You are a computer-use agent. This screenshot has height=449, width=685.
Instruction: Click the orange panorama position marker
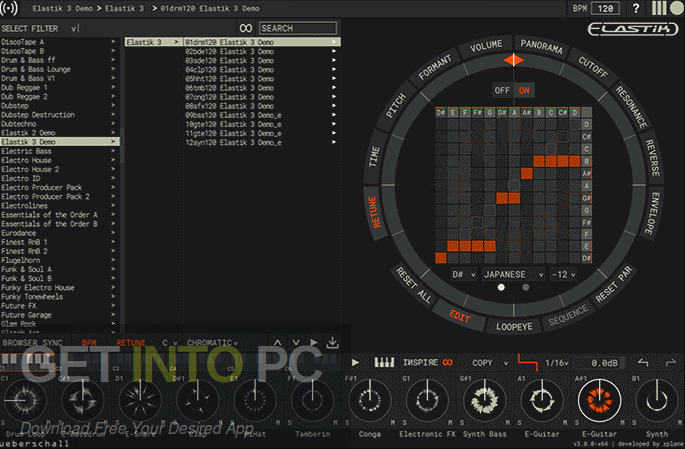(x=514, y=60)
